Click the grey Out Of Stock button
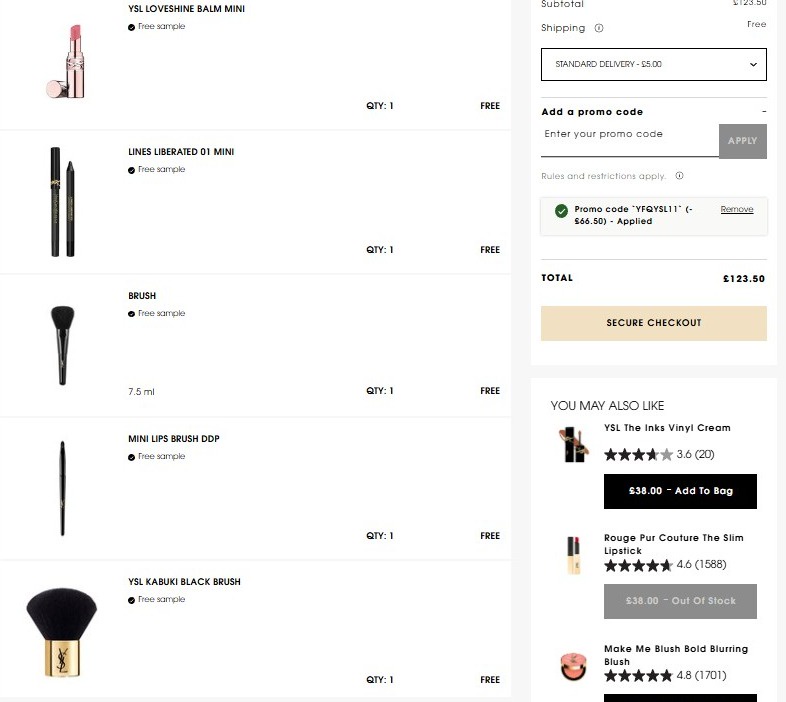This screenshot has height=702, width=786. click(x=680, y=601)
